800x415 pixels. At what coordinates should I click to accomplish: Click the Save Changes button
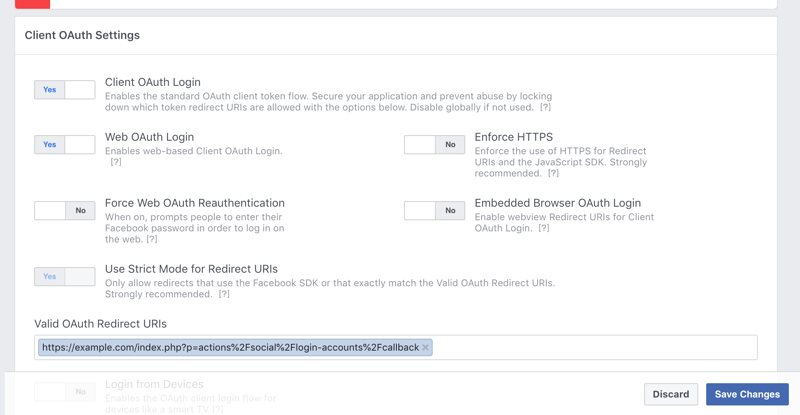click(x=747, y=394)
